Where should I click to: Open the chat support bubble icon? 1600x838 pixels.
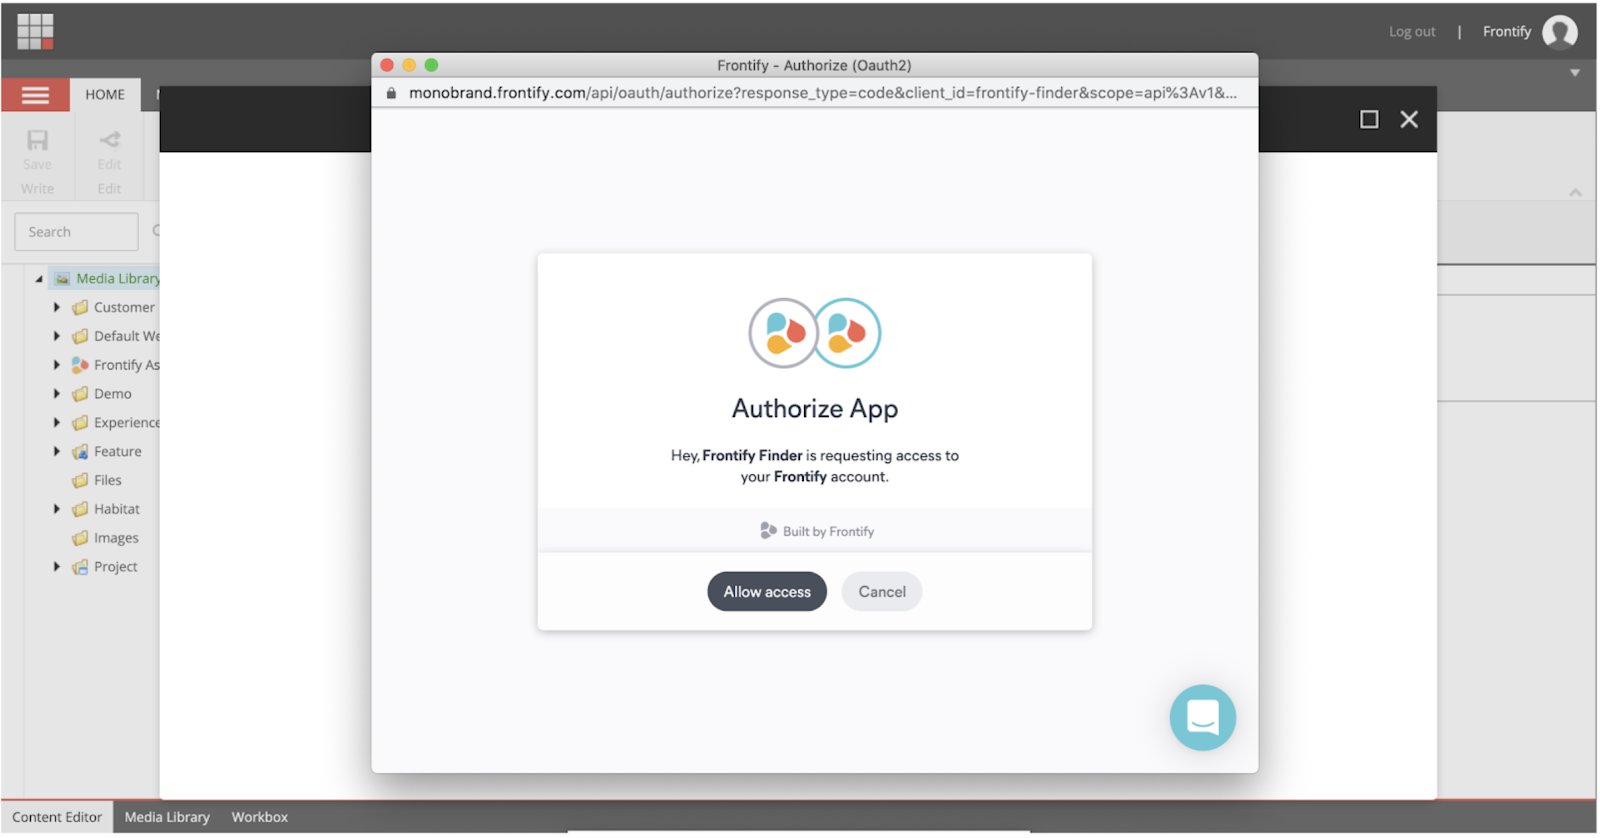pyautogui.click(x=1203, y=718)
